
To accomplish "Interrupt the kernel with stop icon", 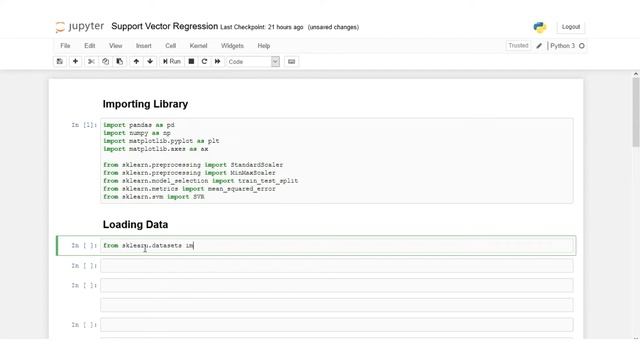I will click(191, 62).
